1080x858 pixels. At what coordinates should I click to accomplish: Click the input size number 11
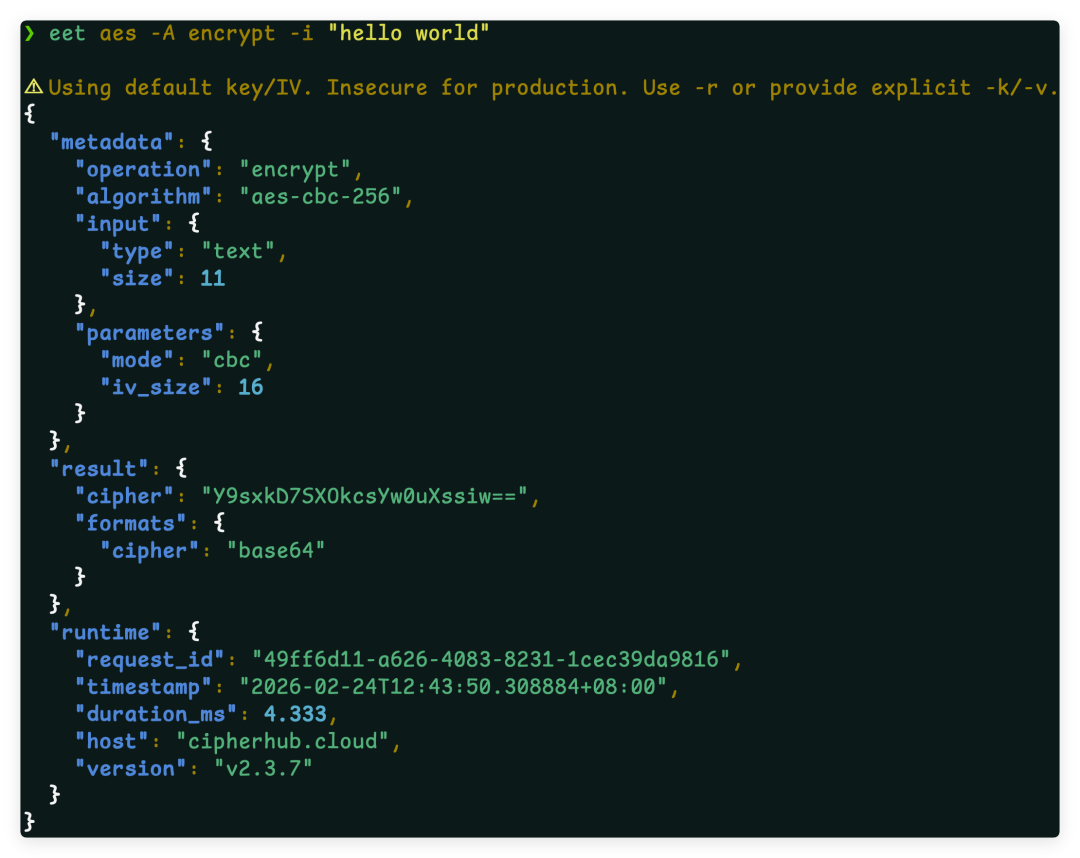[x=213, y=278]
